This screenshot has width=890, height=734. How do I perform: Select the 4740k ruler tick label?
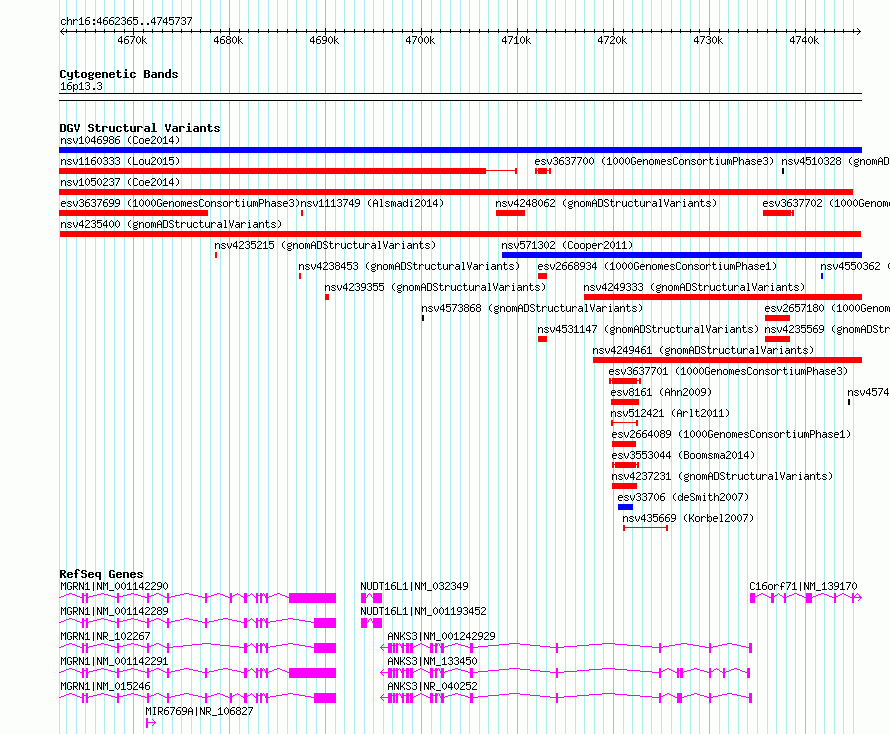(804, 40)
